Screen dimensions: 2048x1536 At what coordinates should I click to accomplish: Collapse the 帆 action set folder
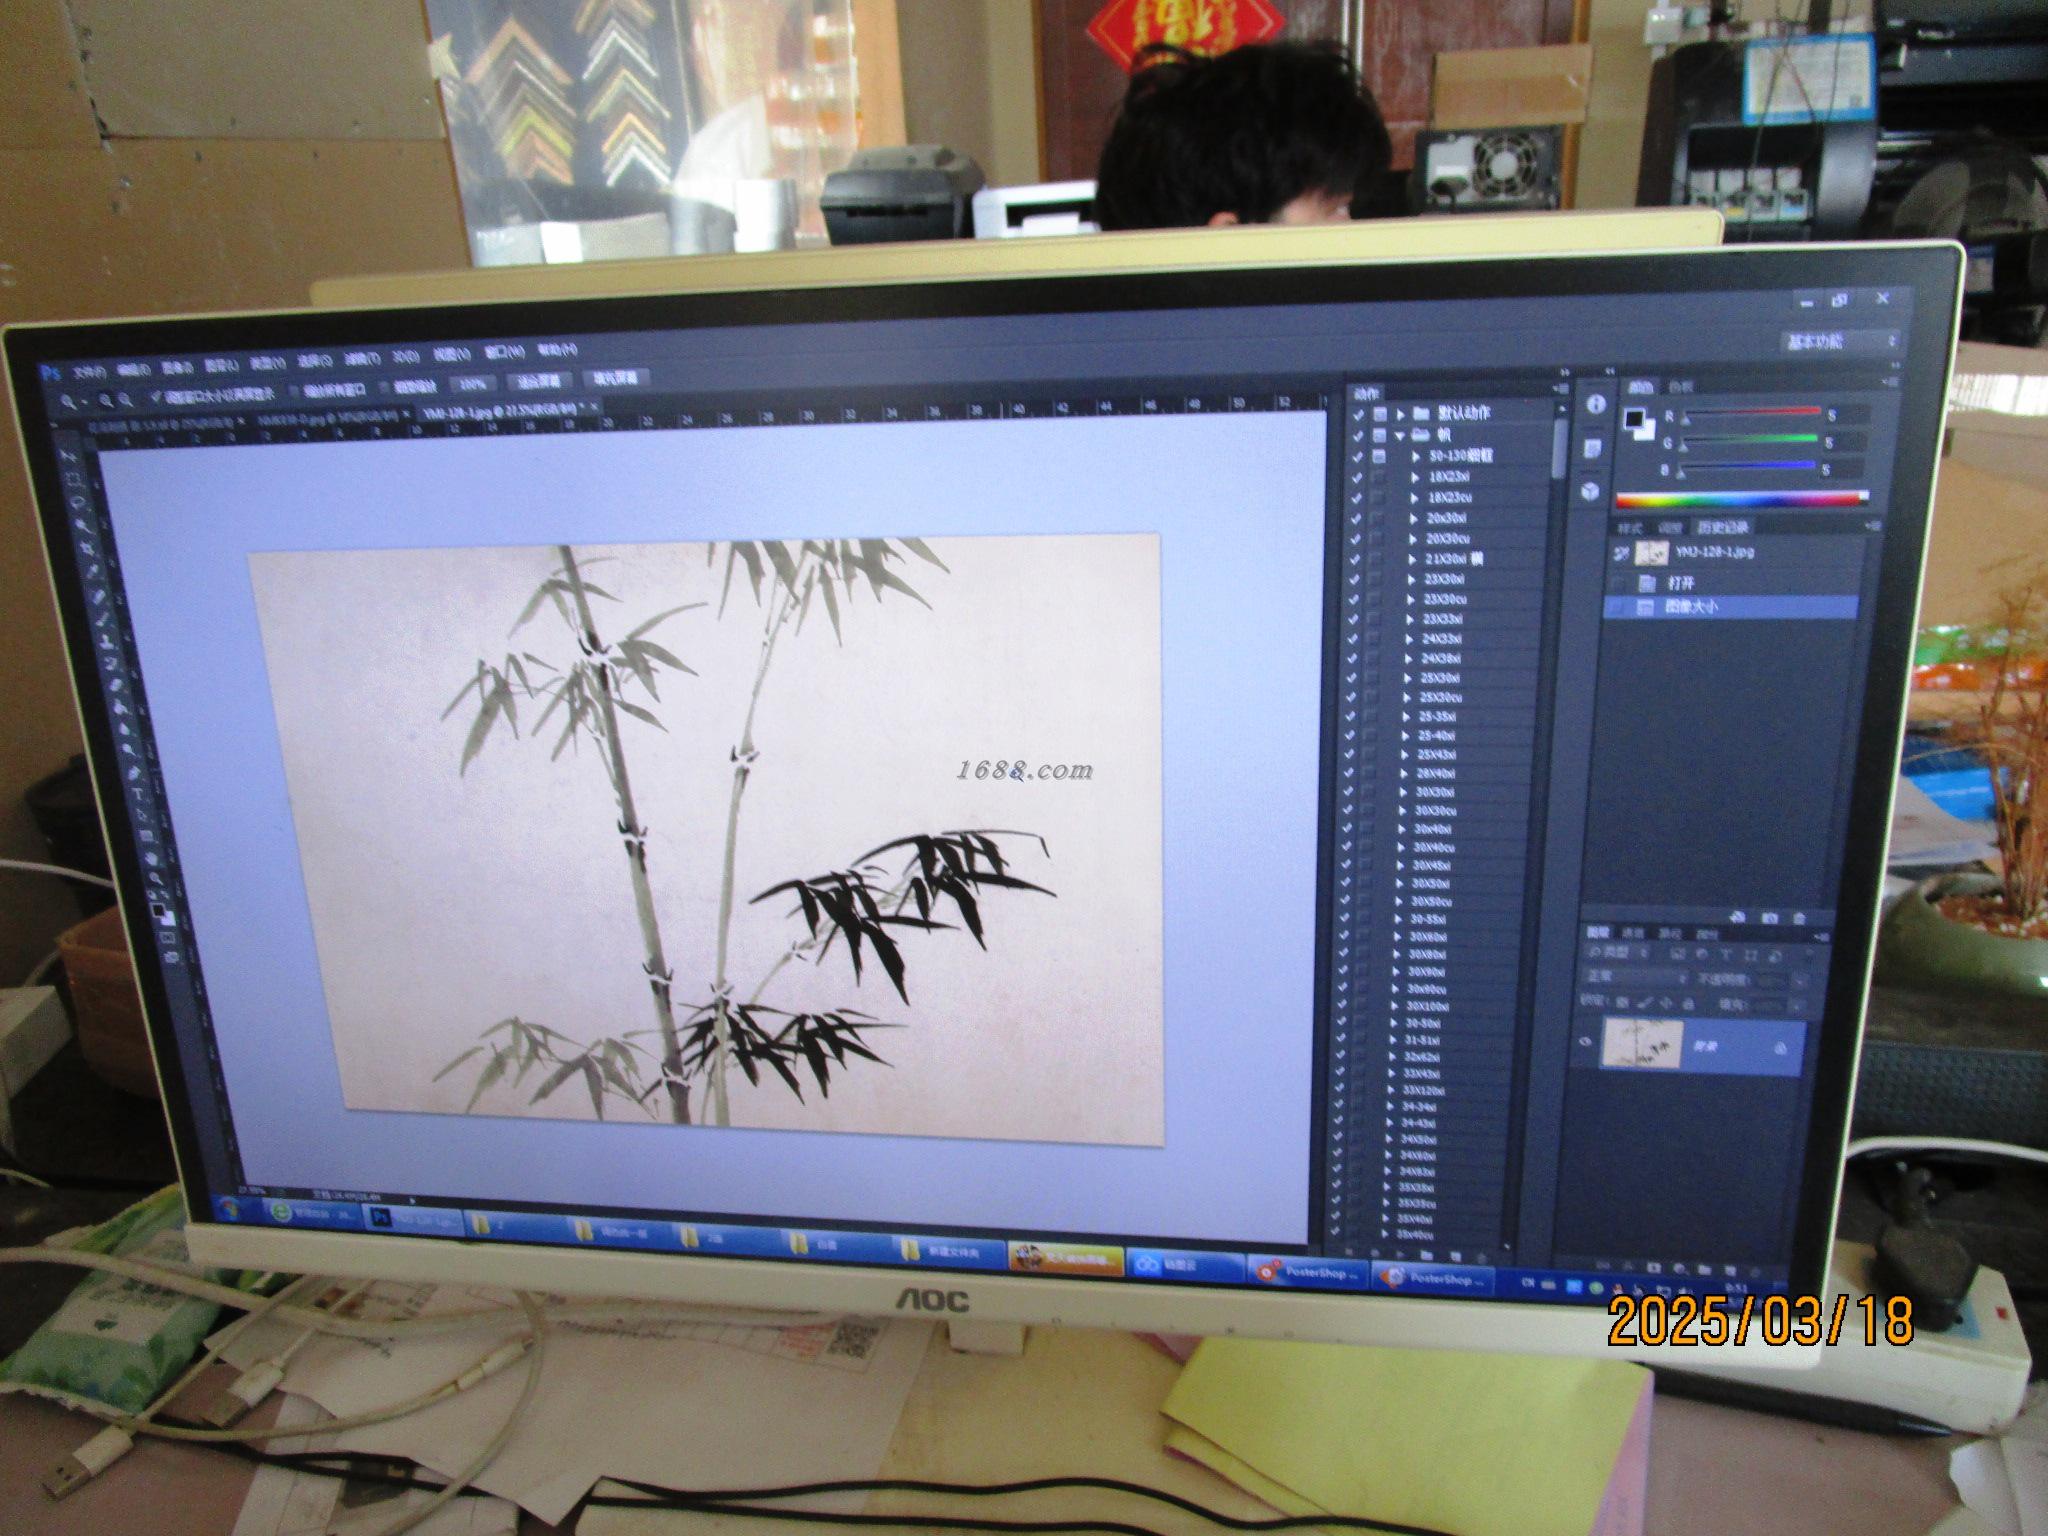[x=1400, y=435]
